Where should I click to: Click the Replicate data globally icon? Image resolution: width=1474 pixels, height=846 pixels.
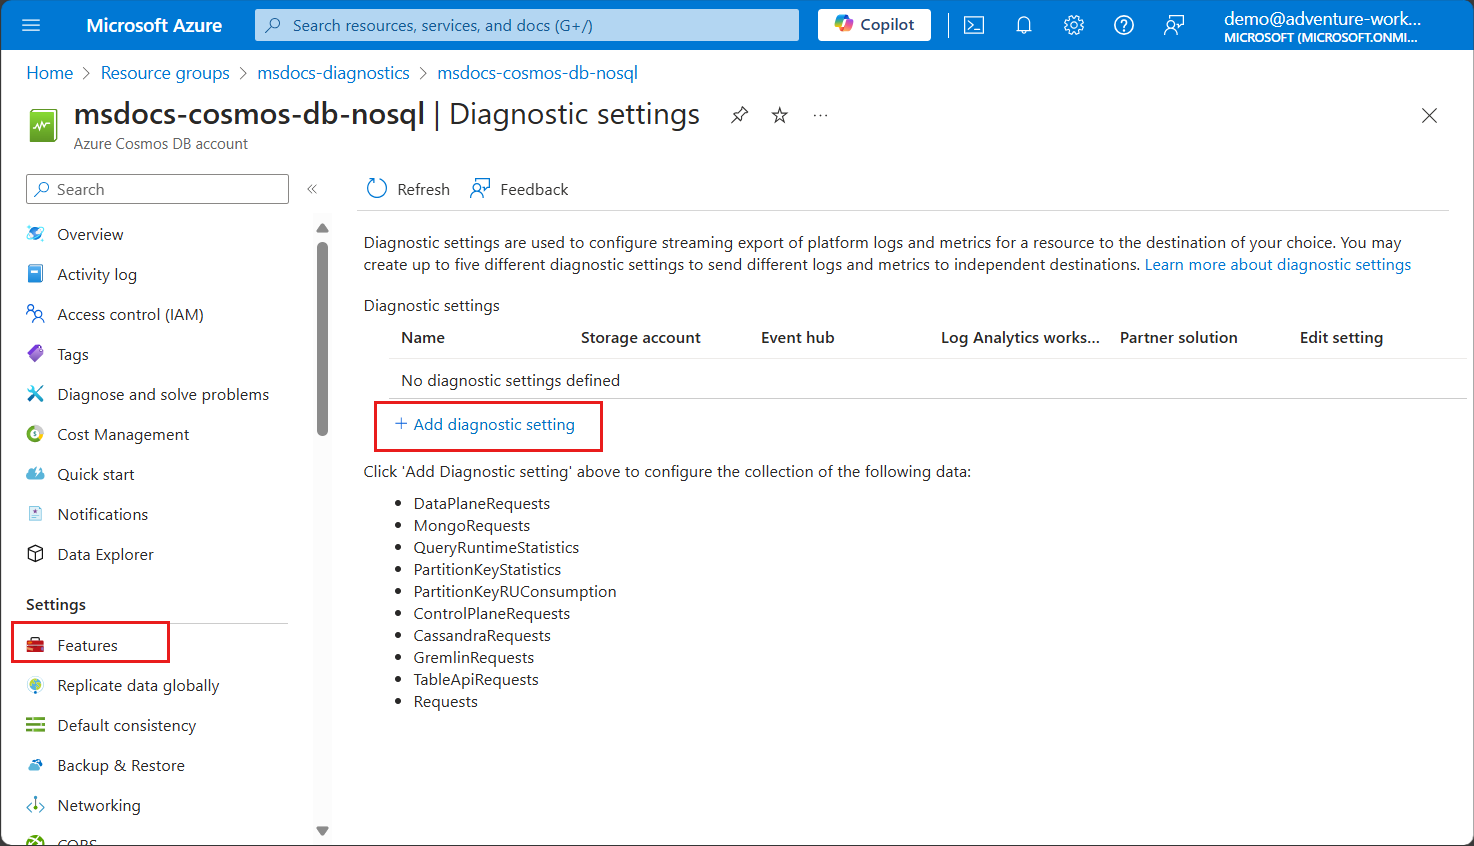(36, 685)
